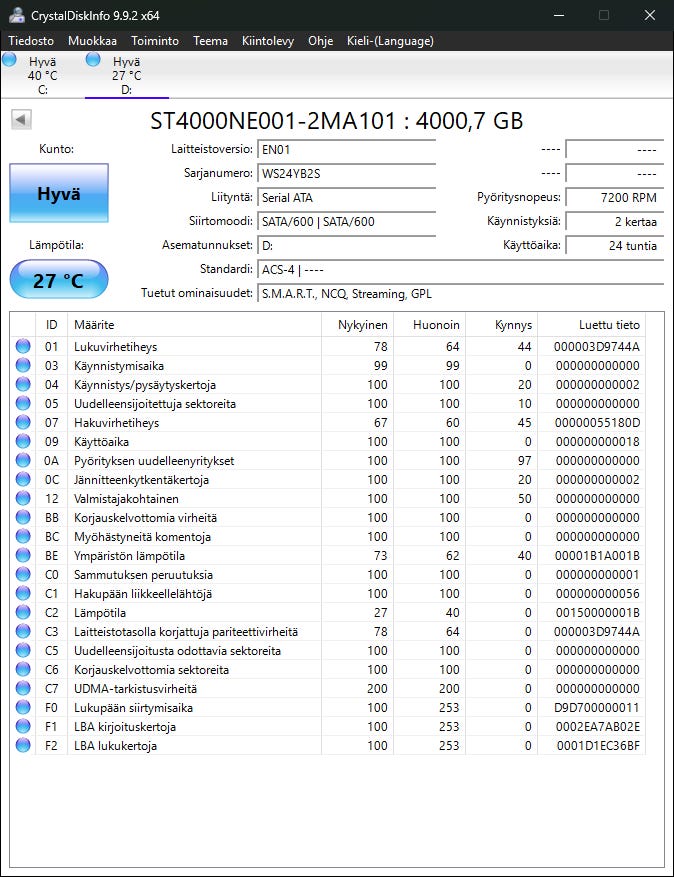This screenshot has width=674, height=877.
Task: Click the Asematunnukset field showing D:
Action: coord(346,246)
